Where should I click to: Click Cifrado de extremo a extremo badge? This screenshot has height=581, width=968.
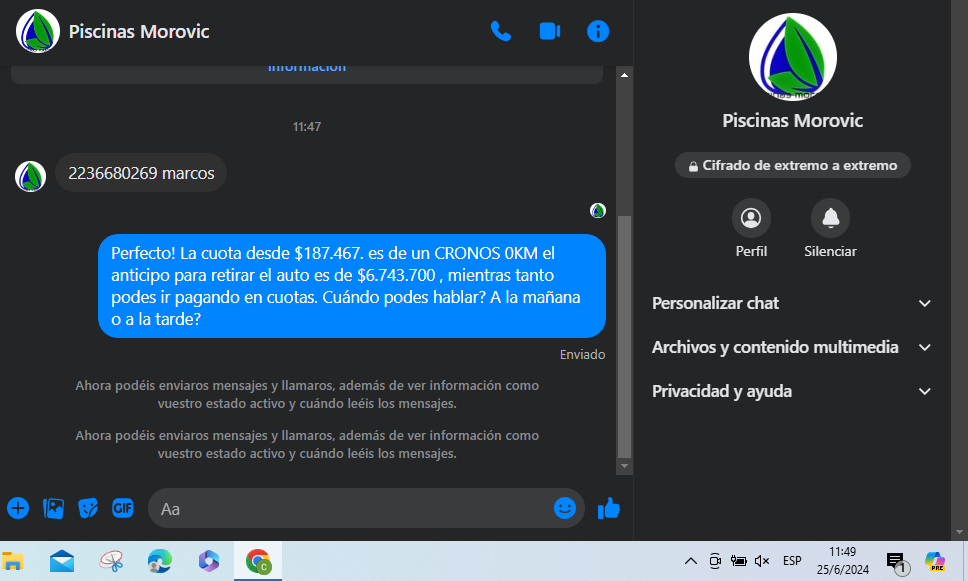(x=792, y=165)
